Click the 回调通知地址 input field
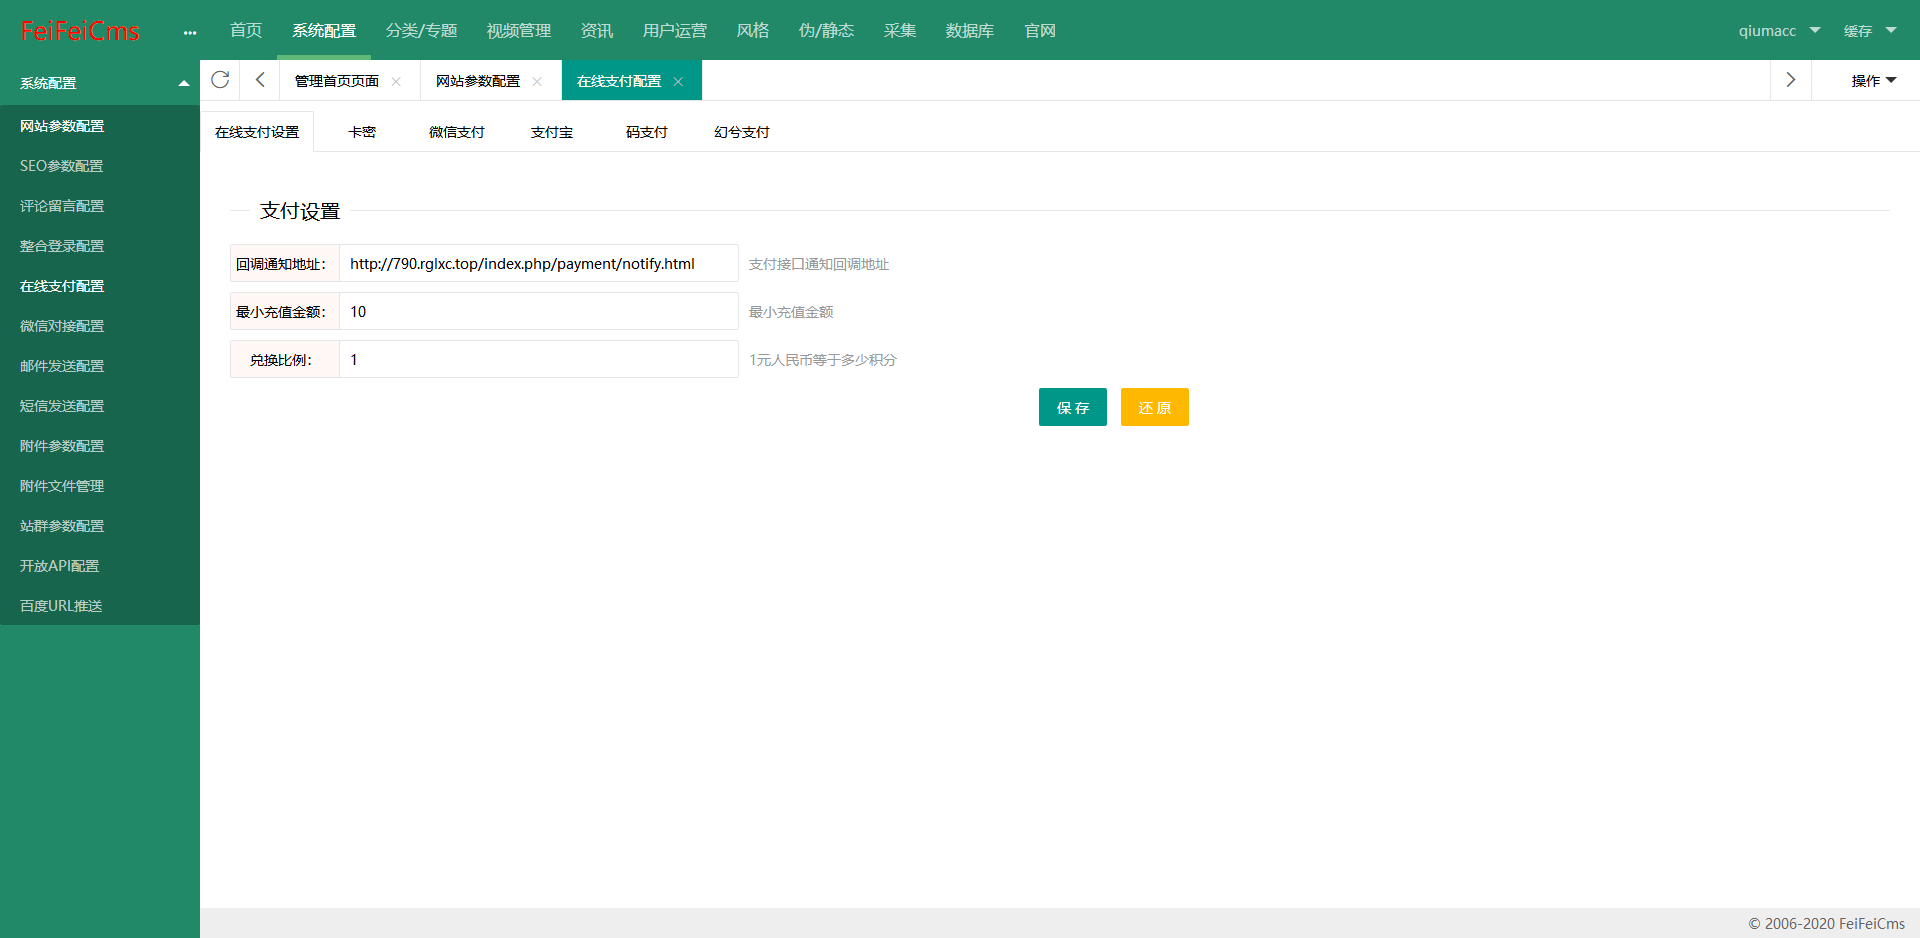Screen dimensions: 1920x938 538,264
